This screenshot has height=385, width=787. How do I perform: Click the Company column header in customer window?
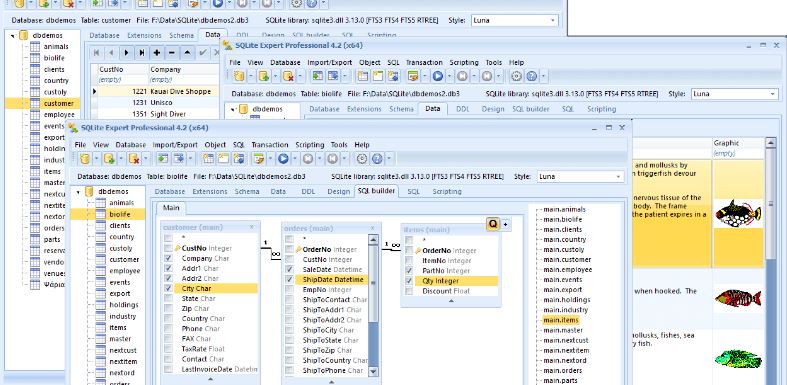point(184,69)
